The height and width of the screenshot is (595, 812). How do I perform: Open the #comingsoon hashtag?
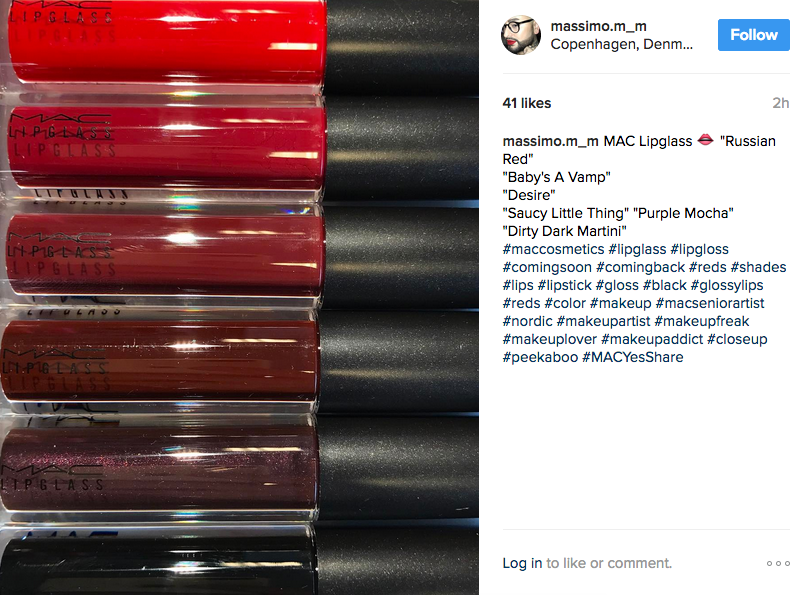547,267
